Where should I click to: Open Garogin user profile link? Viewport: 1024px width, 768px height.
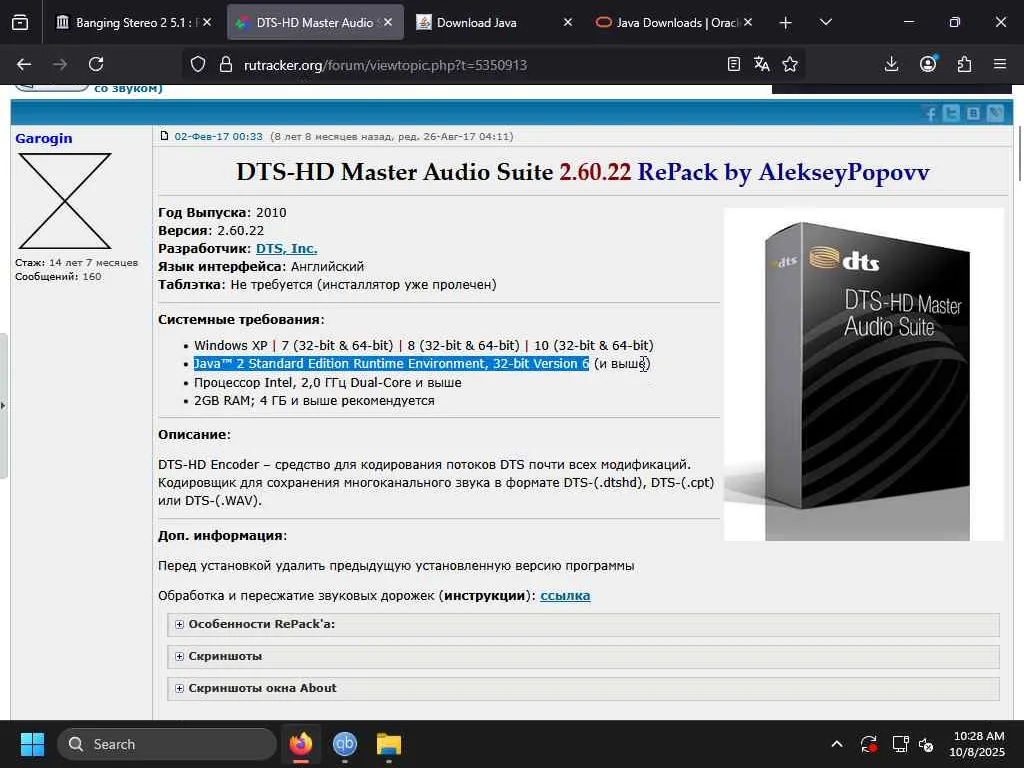(44, 138)
